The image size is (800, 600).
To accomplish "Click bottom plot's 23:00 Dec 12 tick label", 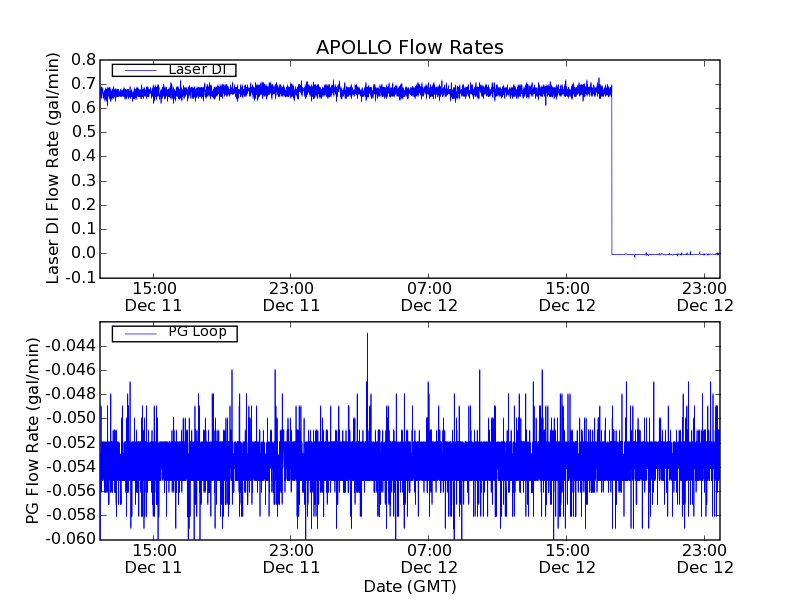I will point(705,558).
